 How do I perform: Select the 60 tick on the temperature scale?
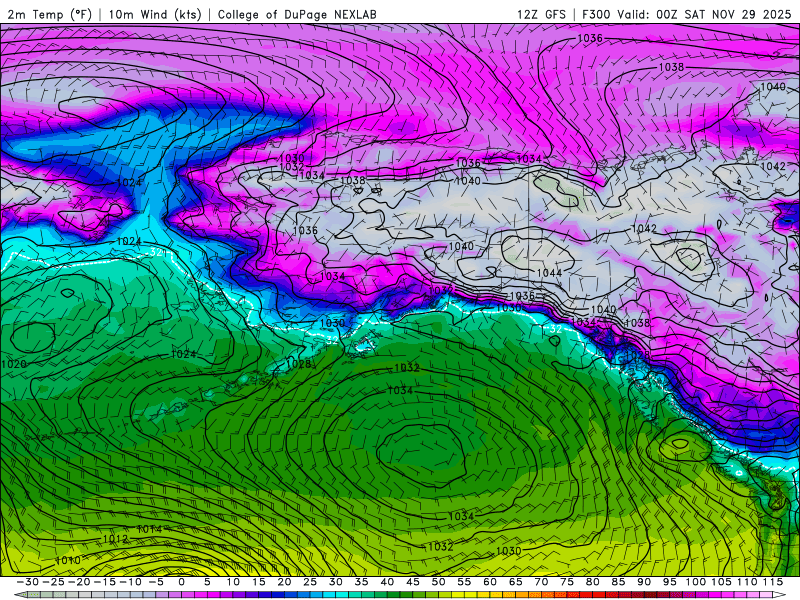(490, 582)
